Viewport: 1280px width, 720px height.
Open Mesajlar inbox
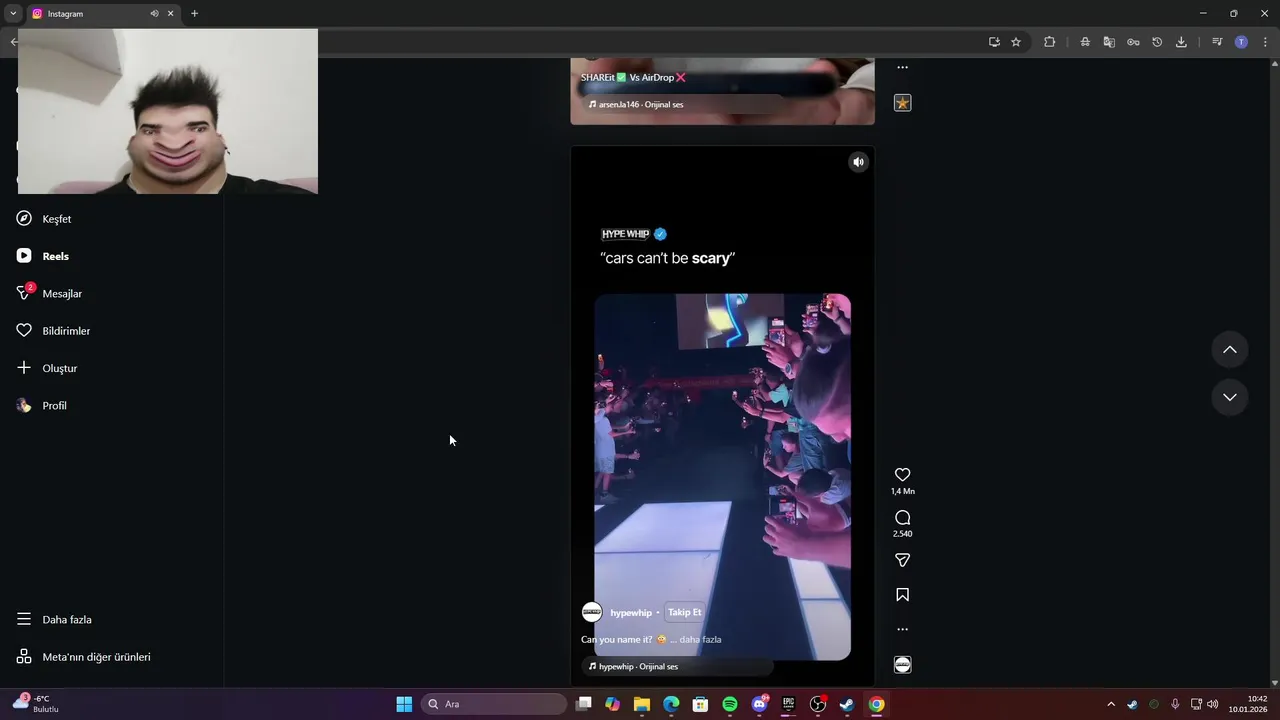pyautogui.click(x=62, y=294)
